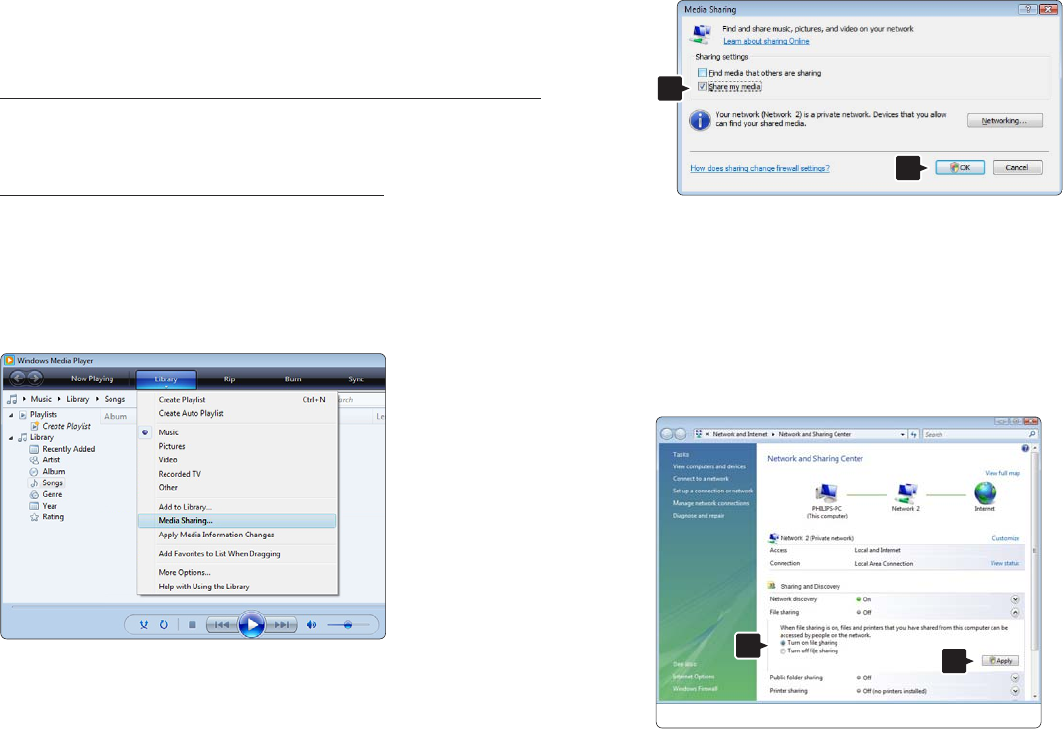The height and width of the screenshot is (729, 1063).
Task: Click Networking button in Media Sharing
Action: [1005, 121]
